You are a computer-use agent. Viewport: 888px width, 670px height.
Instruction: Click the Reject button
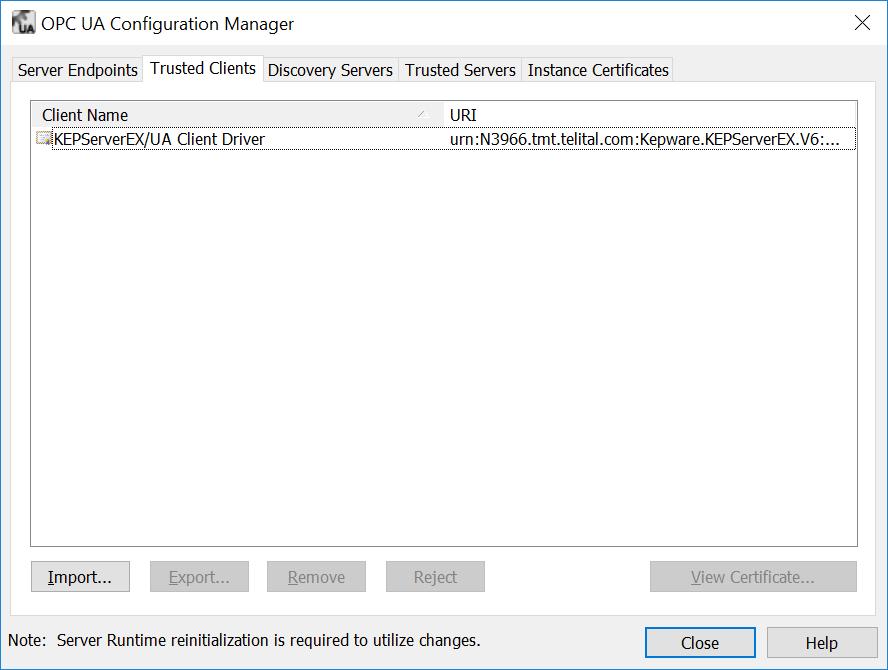[435, 577]
